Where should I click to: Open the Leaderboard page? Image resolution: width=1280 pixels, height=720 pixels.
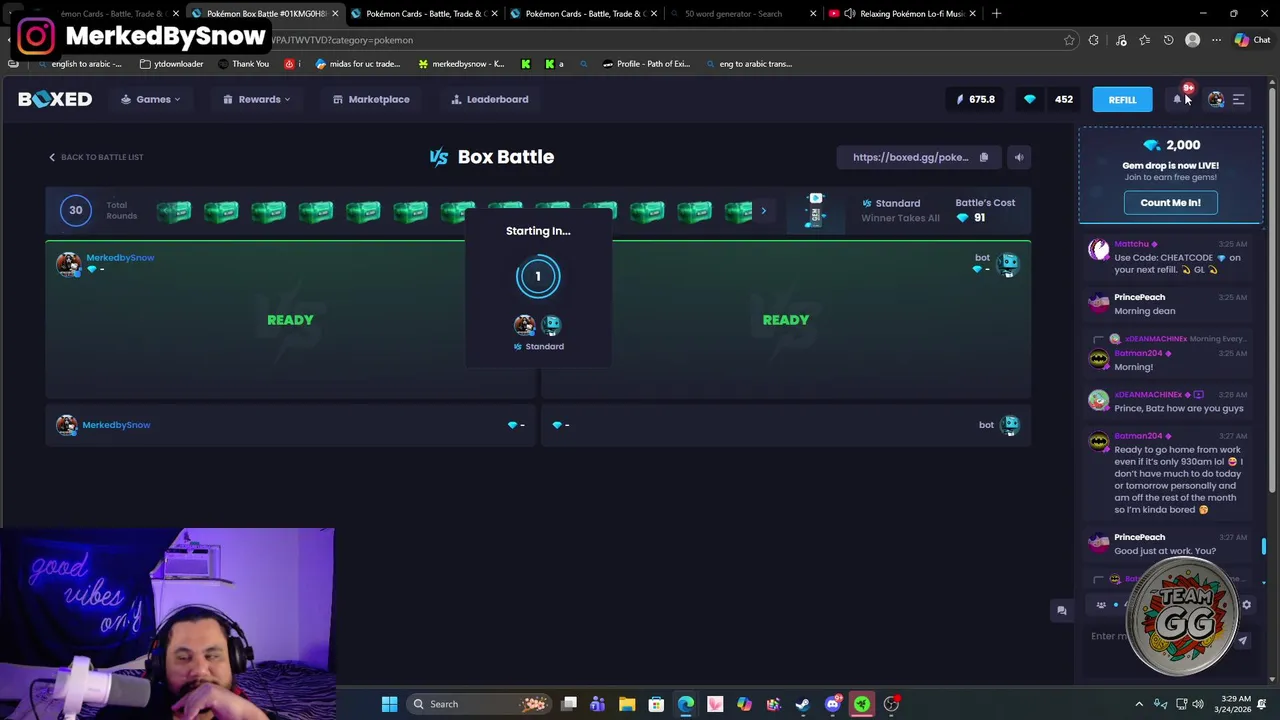[x=490, y=99]
